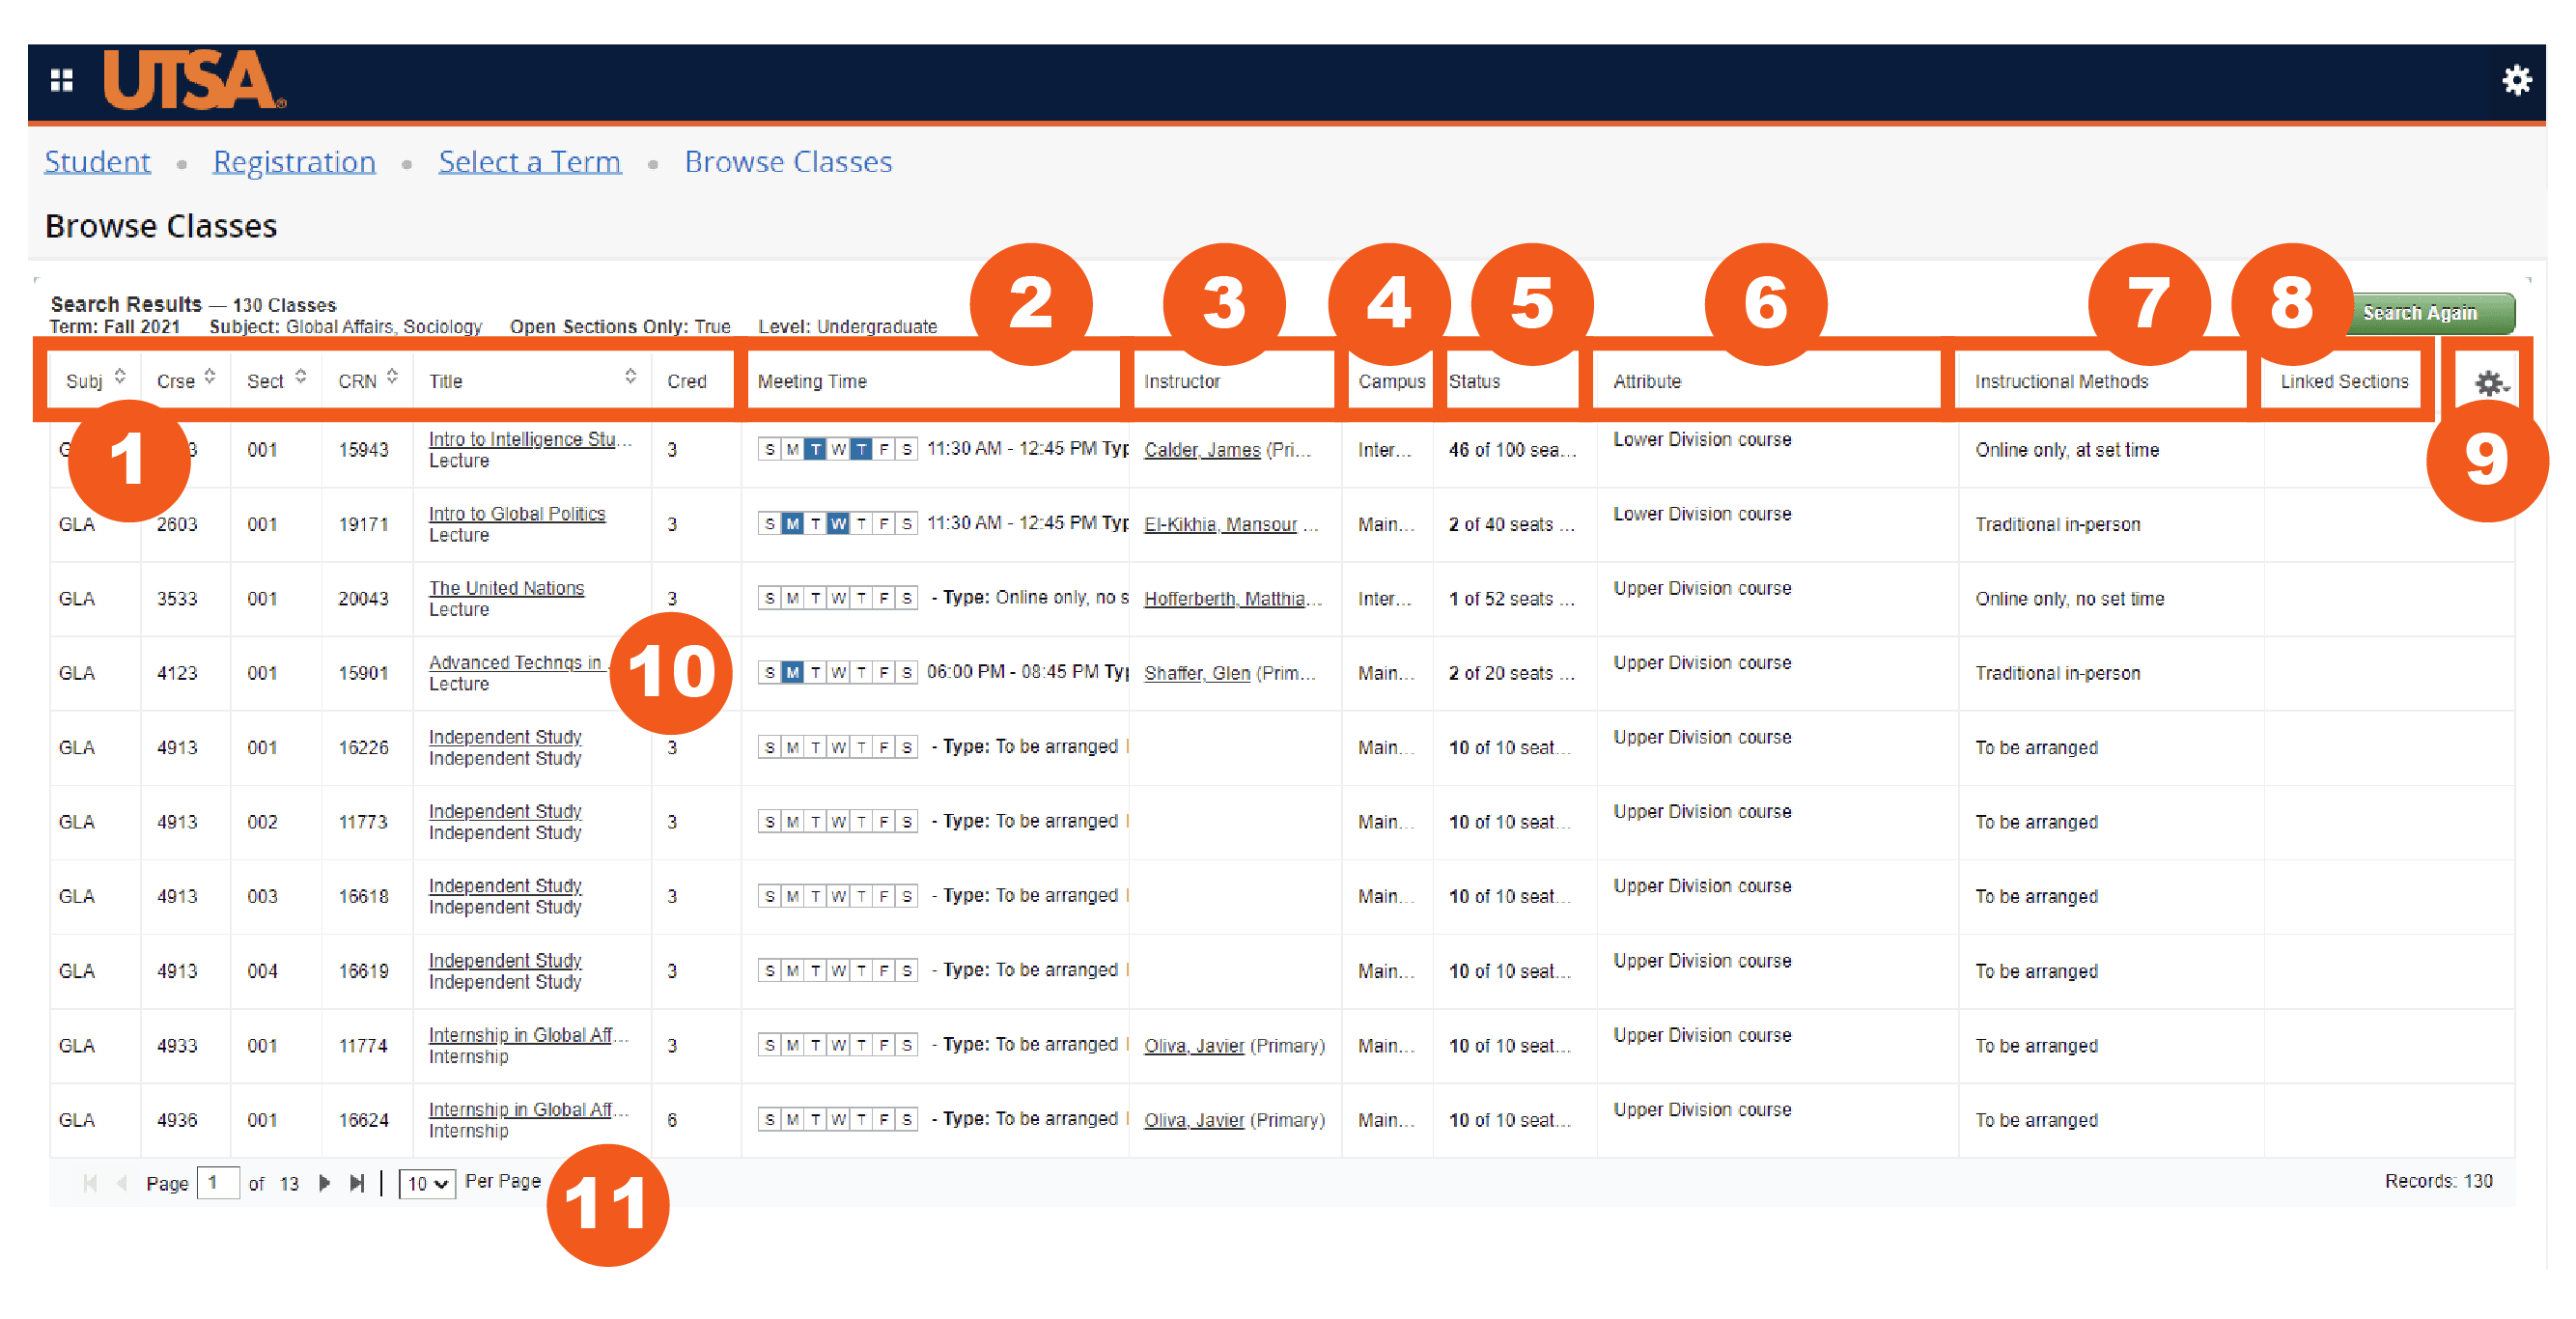Sort by Sect column arrows
The image size is (2576, 1319).
coord(301,377)
